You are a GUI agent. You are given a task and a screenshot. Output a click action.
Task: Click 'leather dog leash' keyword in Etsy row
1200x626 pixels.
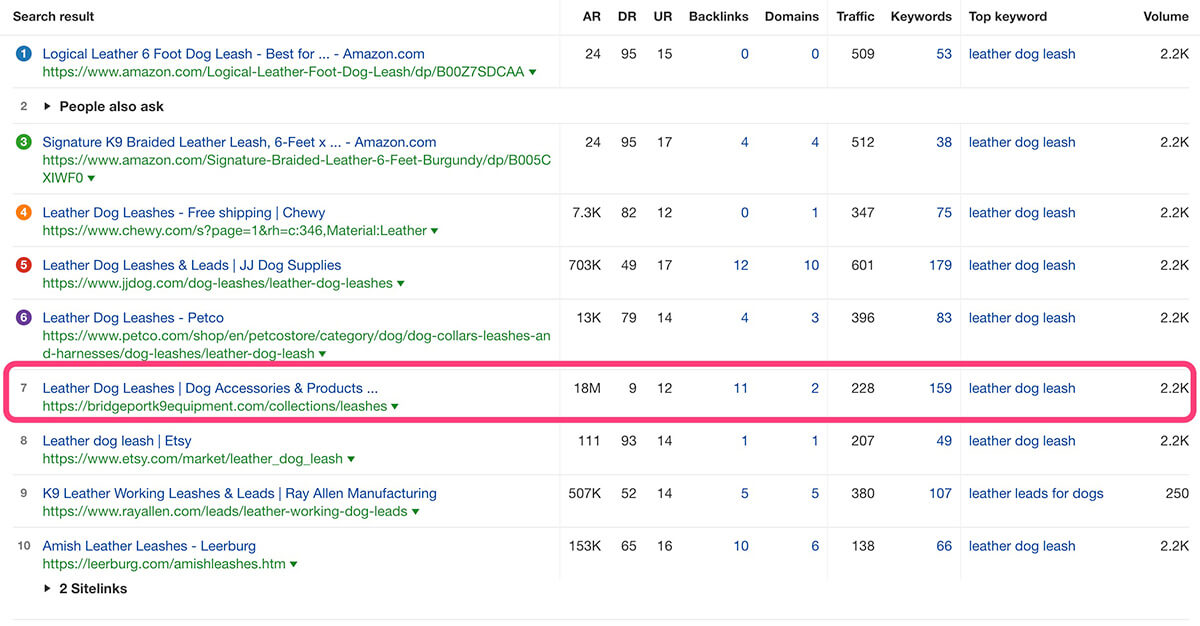point(1022,441)
